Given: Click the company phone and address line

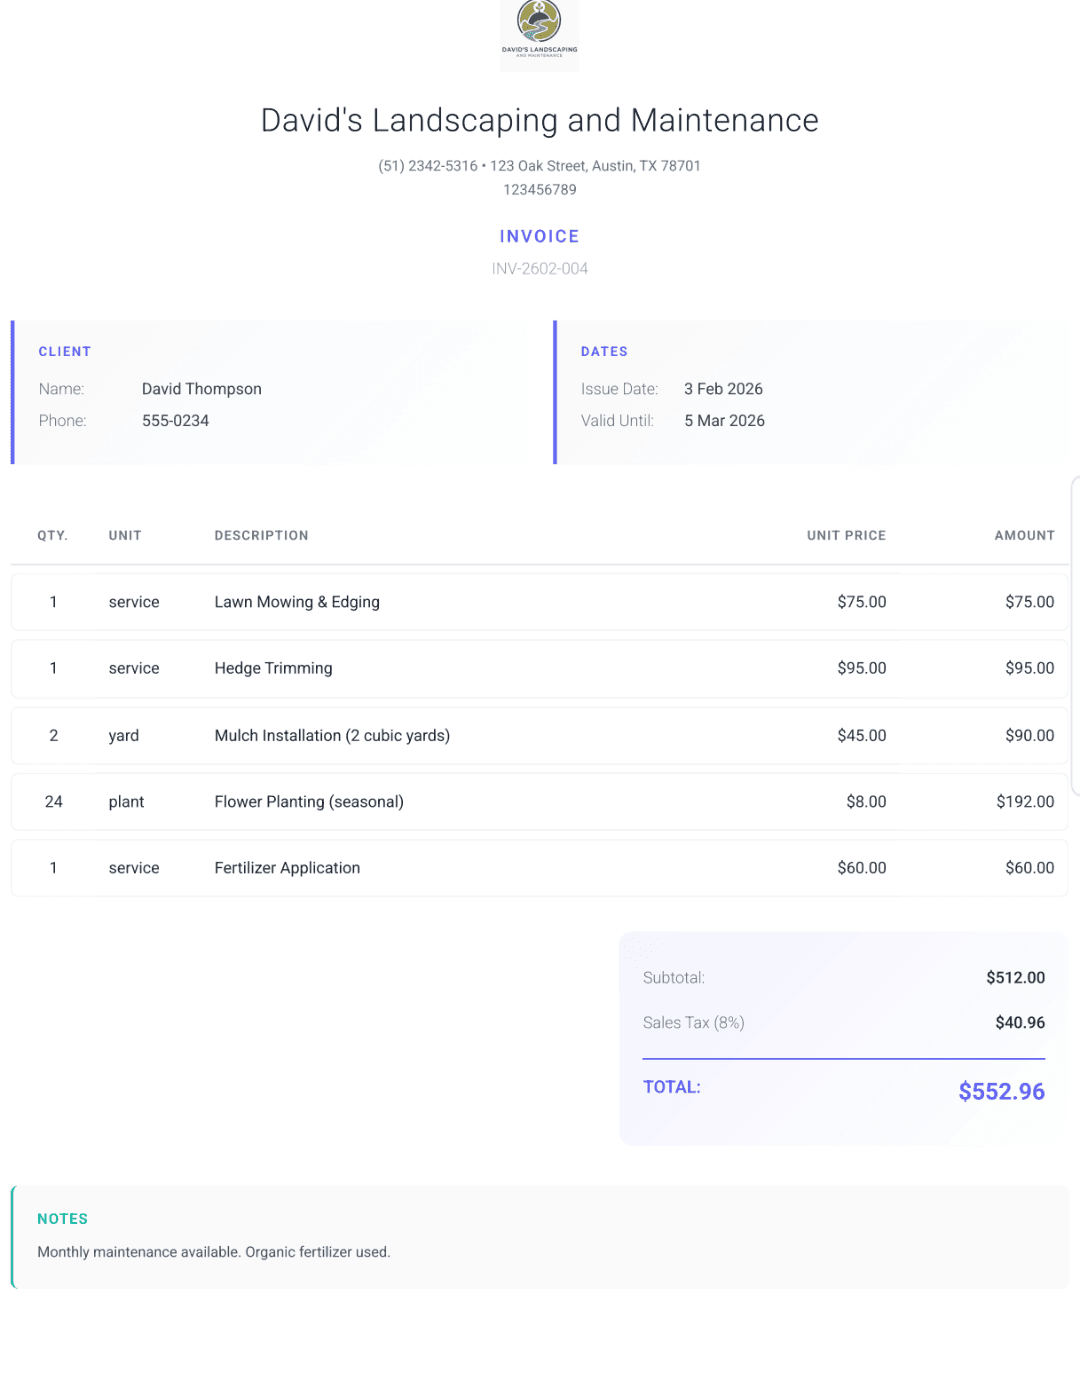Looking at the screenshot, I should point(539,166).
